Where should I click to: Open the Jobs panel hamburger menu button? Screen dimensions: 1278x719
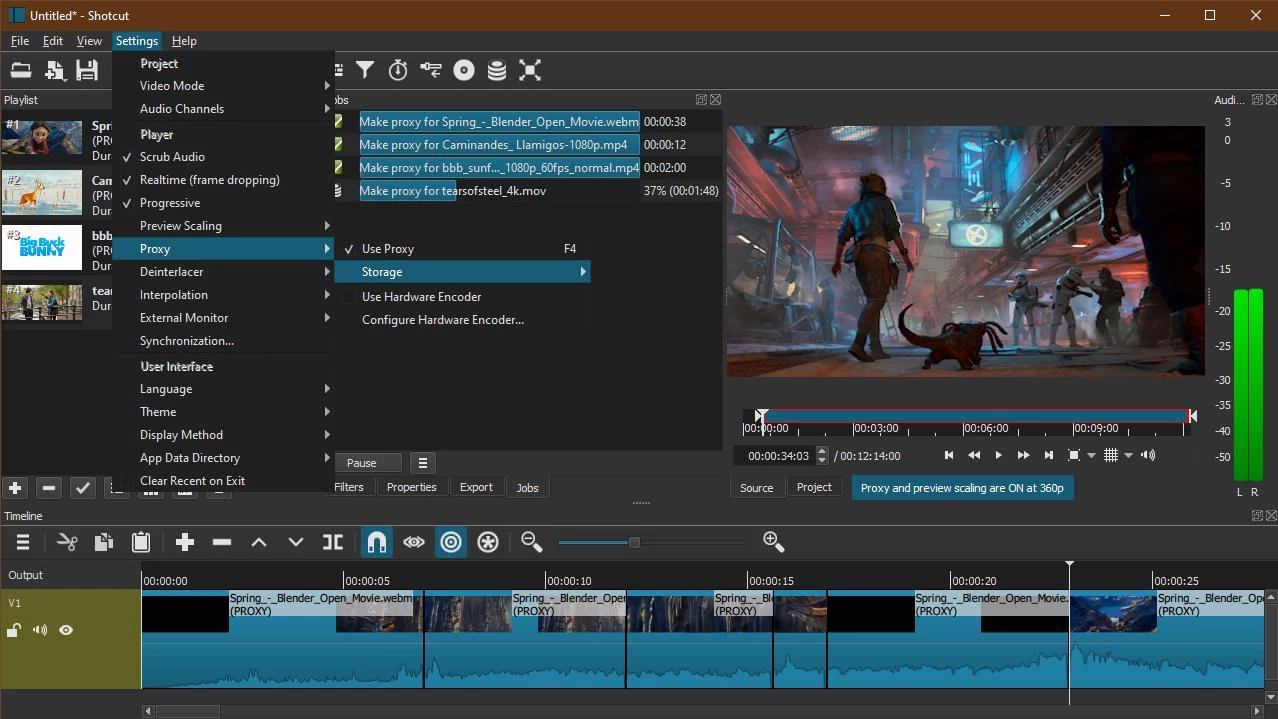(423, 463)
